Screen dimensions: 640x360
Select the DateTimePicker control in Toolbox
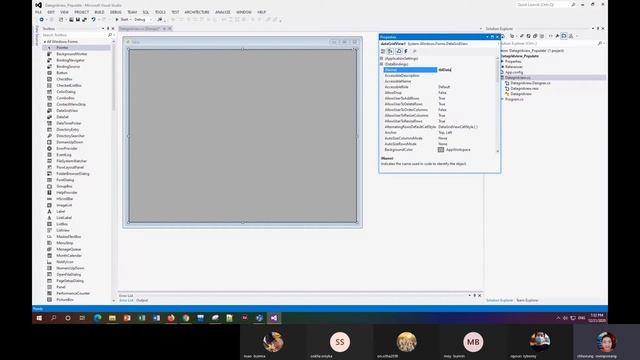point(76,123)
